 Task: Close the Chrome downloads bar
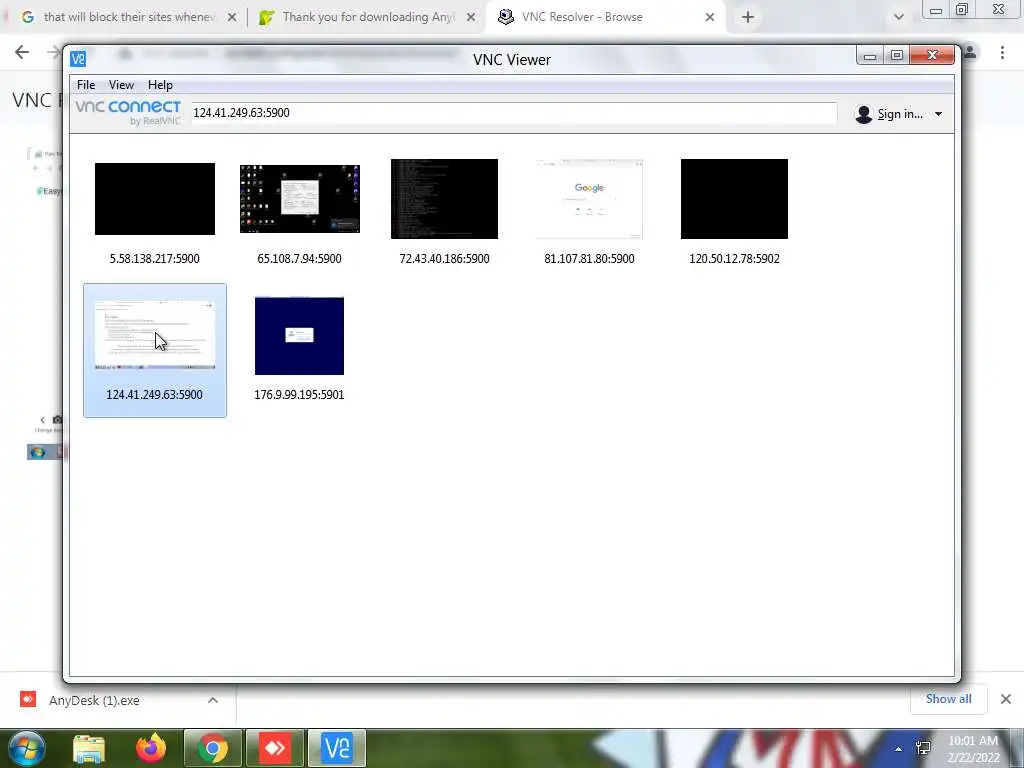point(1006,699)
